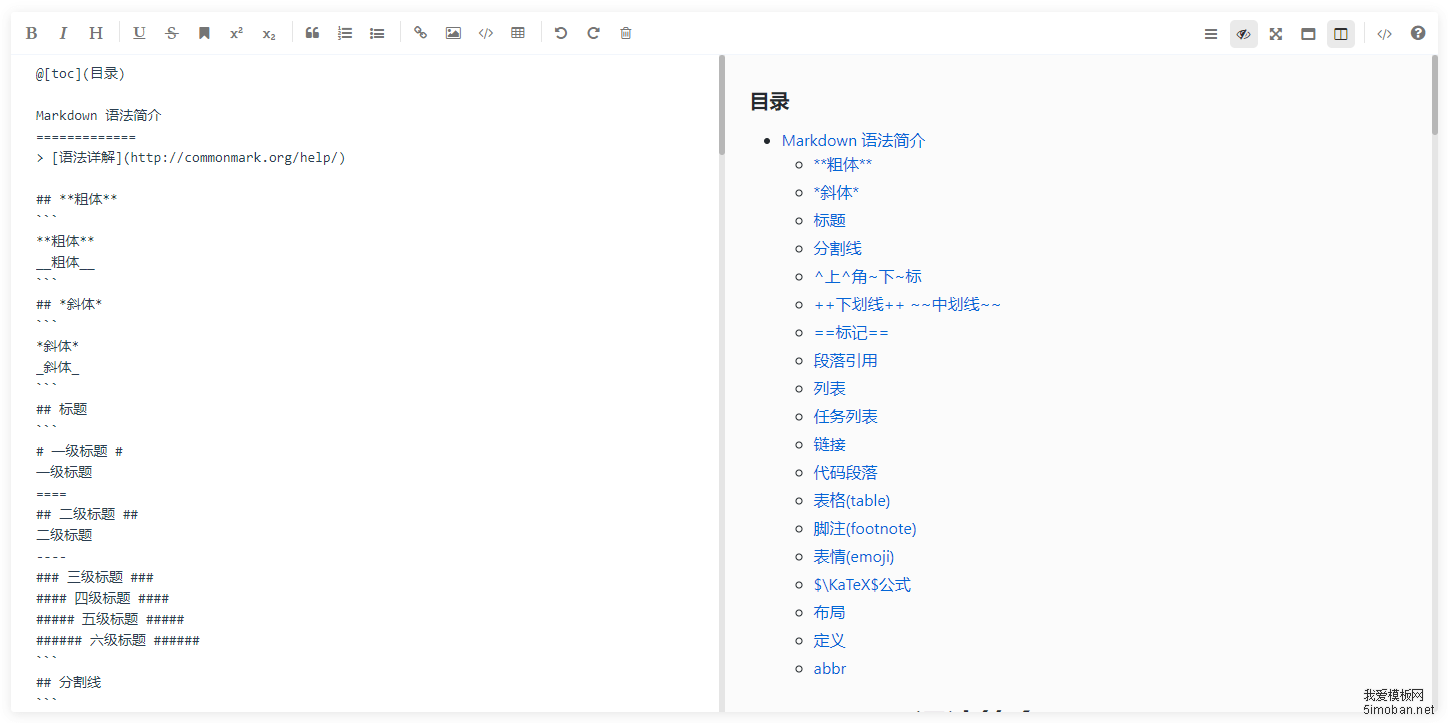Toggle bold formatting
This screenshot has height=723, width=1448.
pos(31,33)
